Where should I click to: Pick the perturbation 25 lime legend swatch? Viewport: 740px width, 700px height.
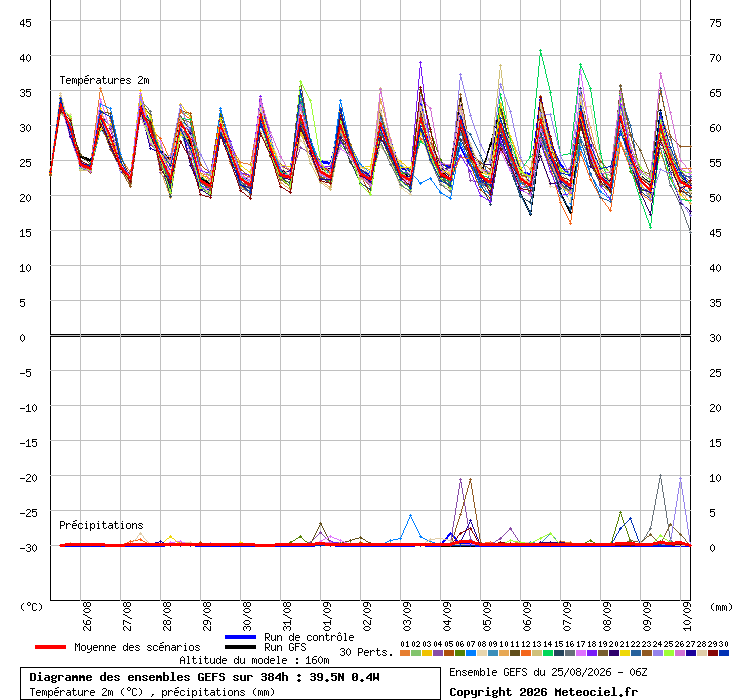668,653
